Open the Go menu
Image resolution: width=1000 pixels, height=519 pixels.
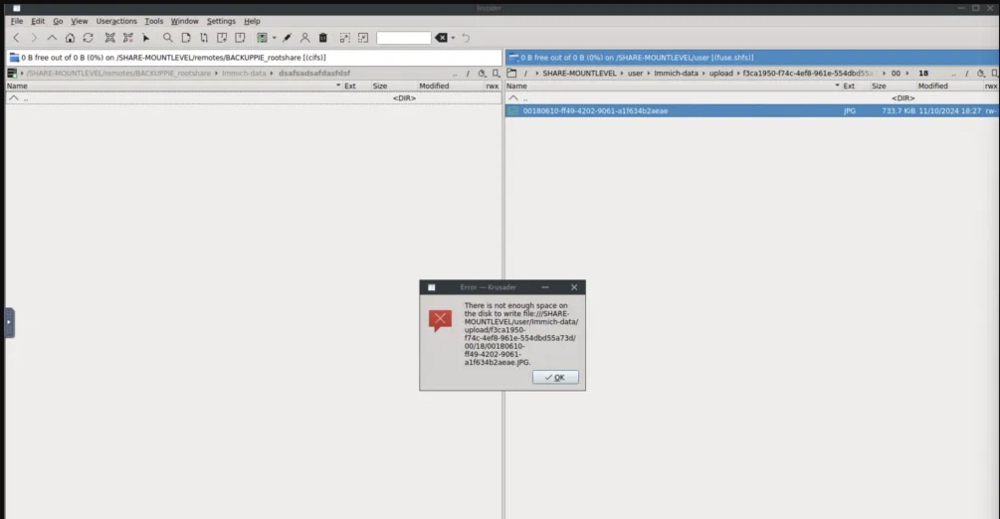point(58,21)
